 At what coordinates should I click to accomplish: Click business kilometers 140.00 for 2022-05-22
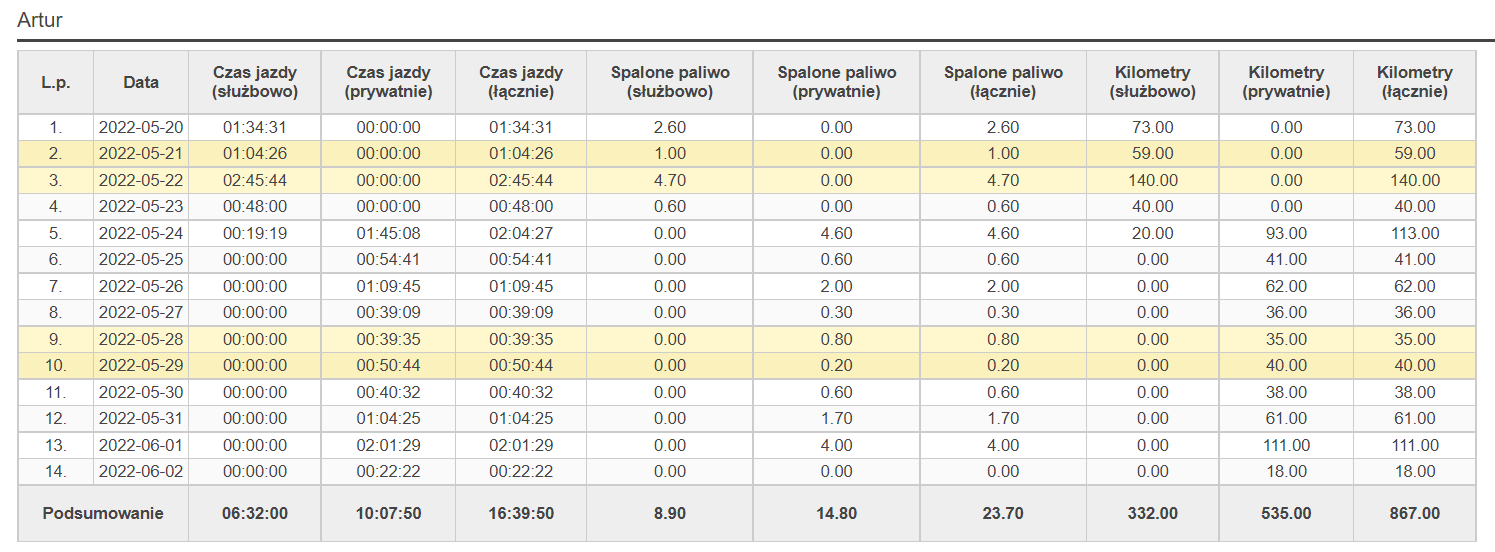pos(1153,181)
